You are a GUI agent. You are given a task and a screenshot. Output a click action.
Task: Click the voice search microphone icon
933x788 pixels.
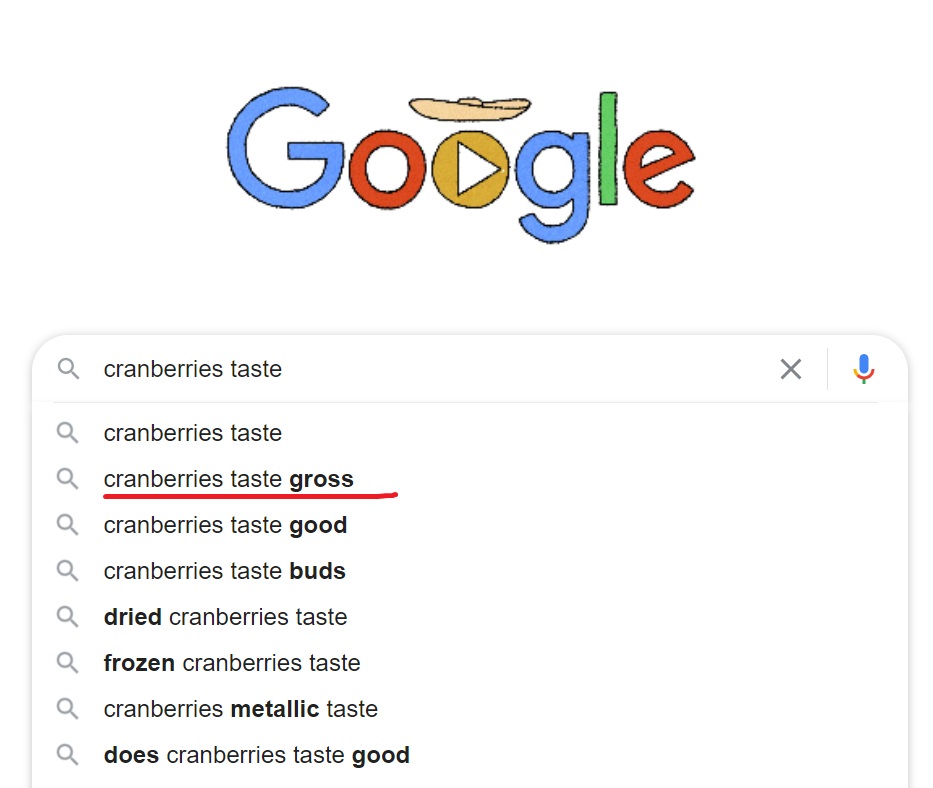[863, 369]
